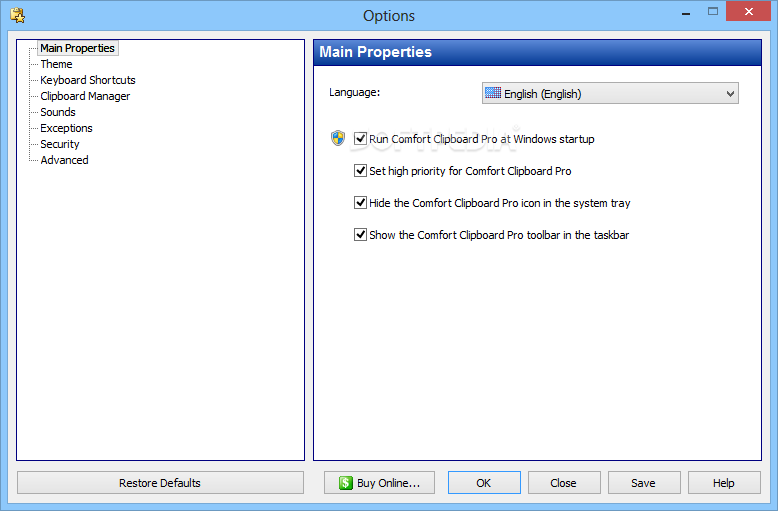Screen dimensions: 778x511
Task: Maximize the Options window
Action: point(713,11)
